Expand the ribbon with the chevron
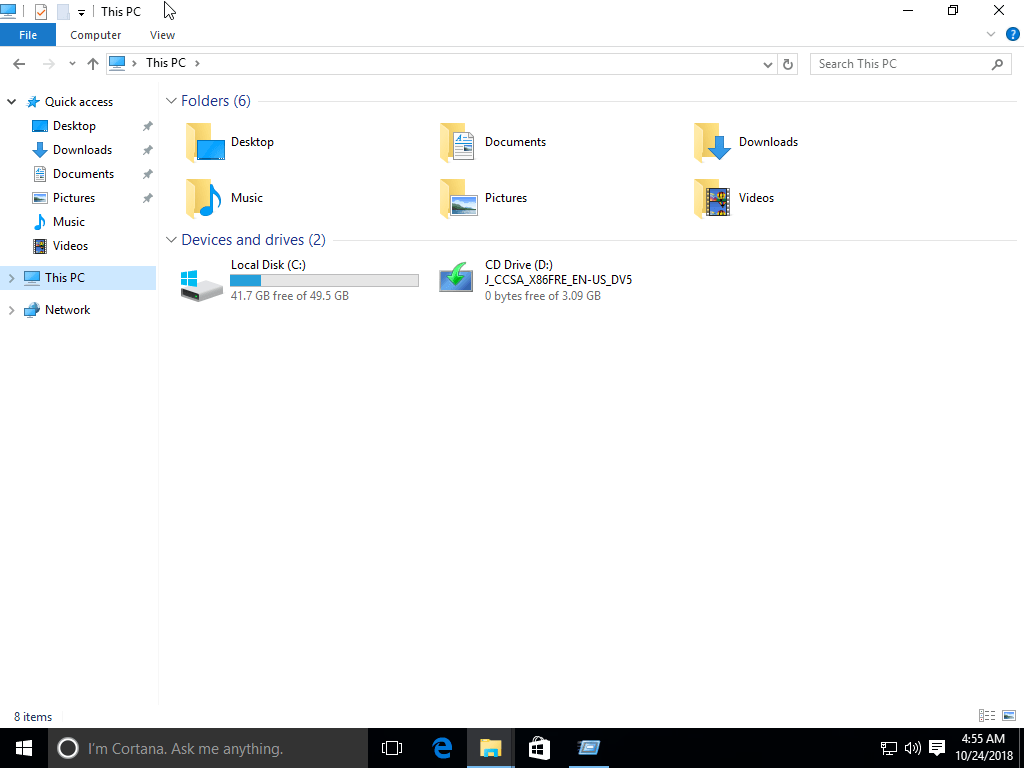Image resolution: width=1024 pixels, height=768 pixels. click(x=991, y=35)
